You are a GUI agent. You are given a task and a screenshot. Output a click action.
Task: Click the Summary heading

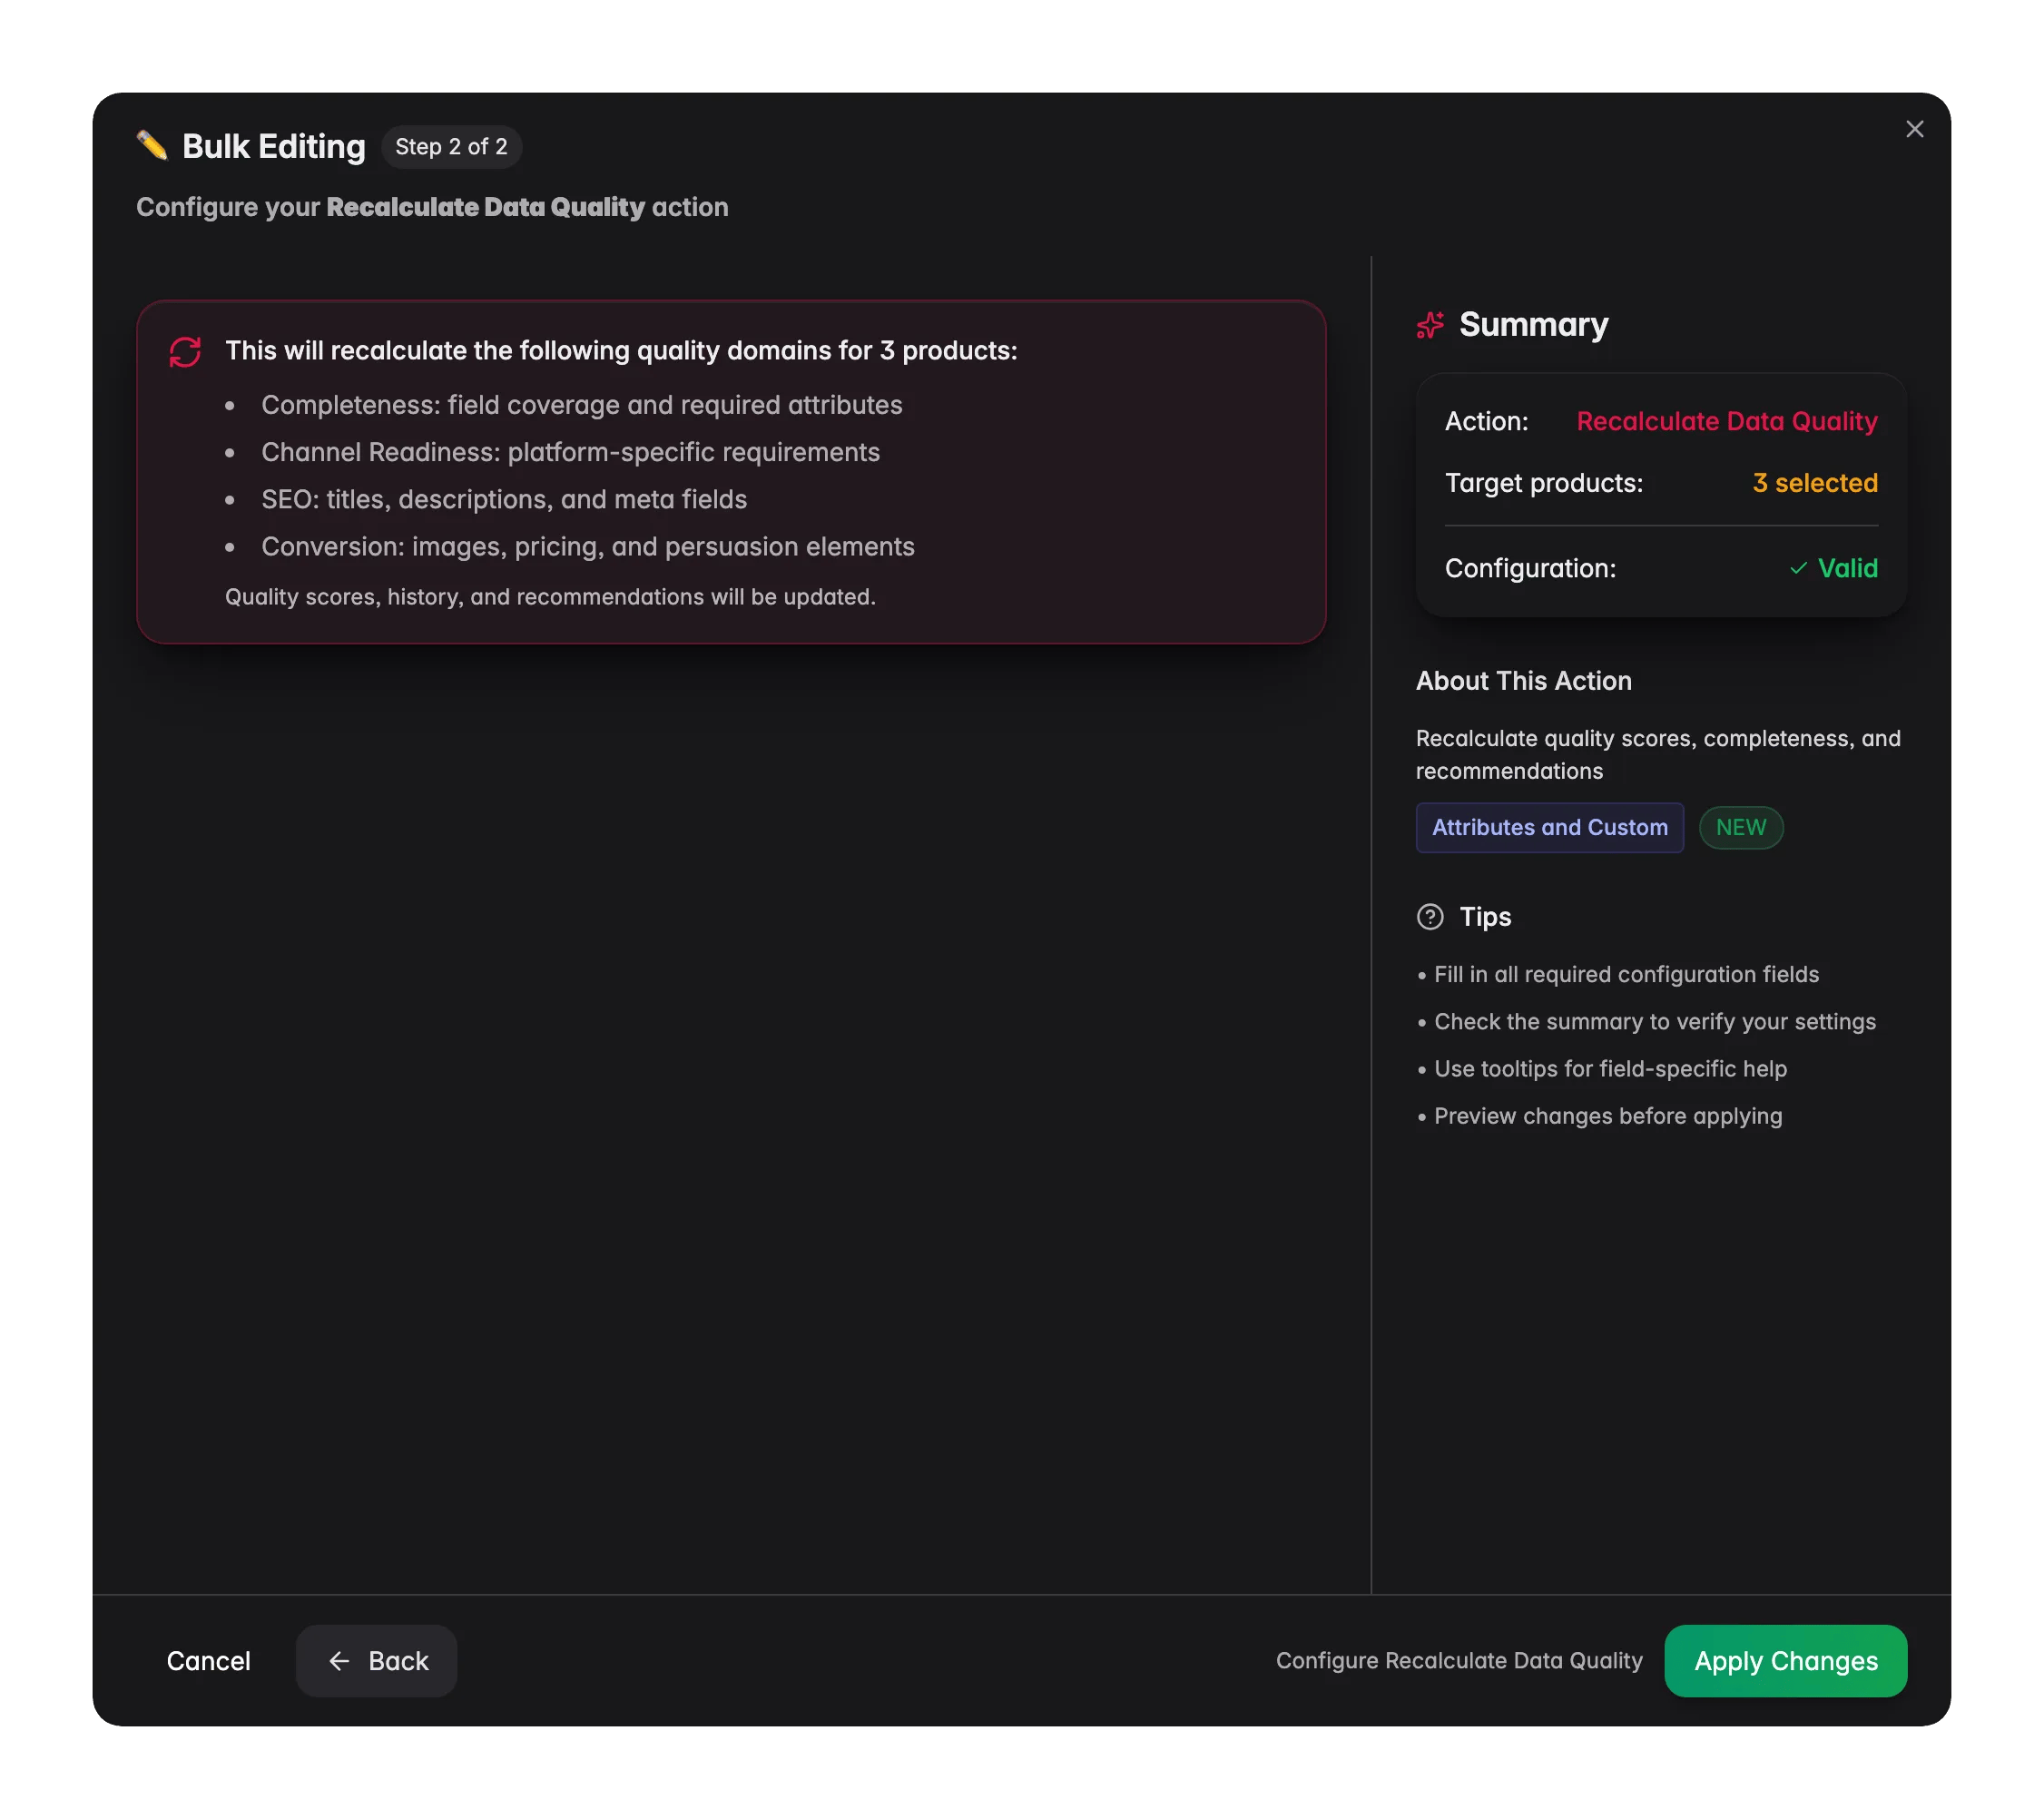point(1533,324)
